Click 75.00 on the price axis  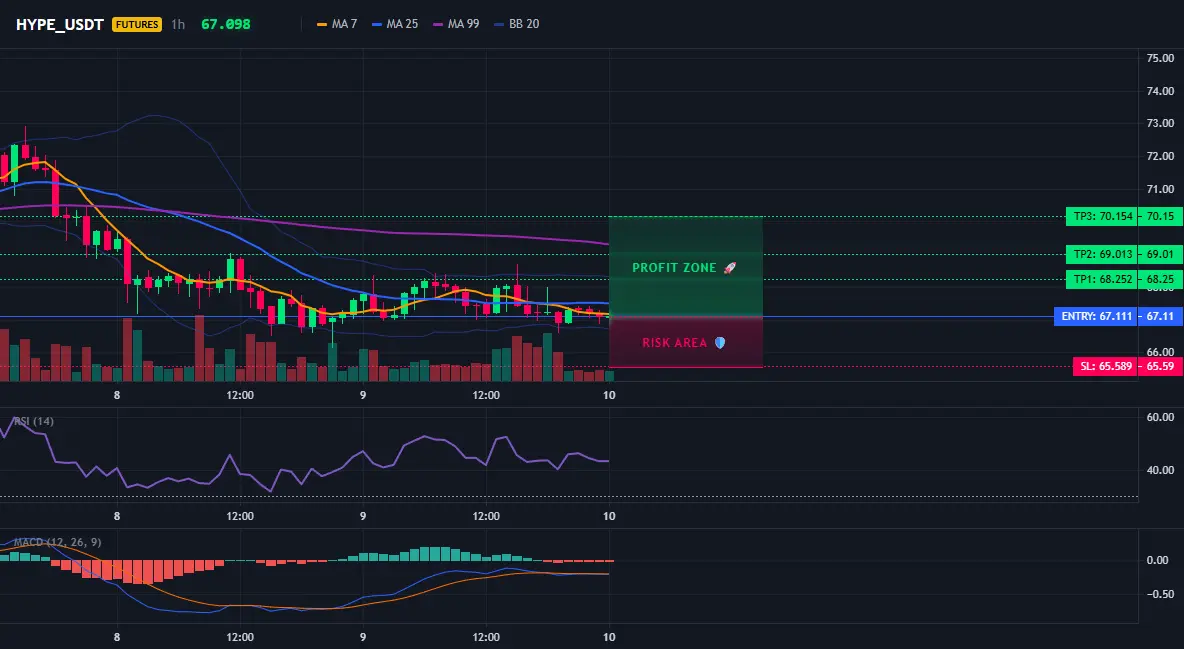coord(1160,58)
